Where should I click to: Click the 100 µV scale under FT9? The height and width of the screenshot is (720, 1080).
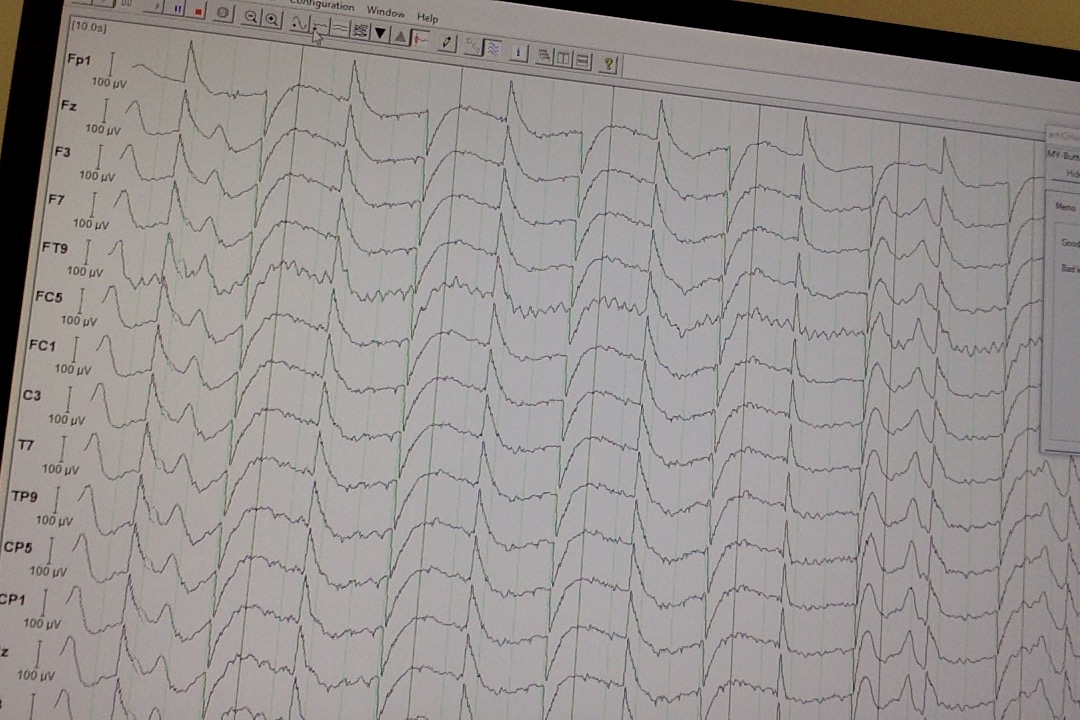pos(85,271)
